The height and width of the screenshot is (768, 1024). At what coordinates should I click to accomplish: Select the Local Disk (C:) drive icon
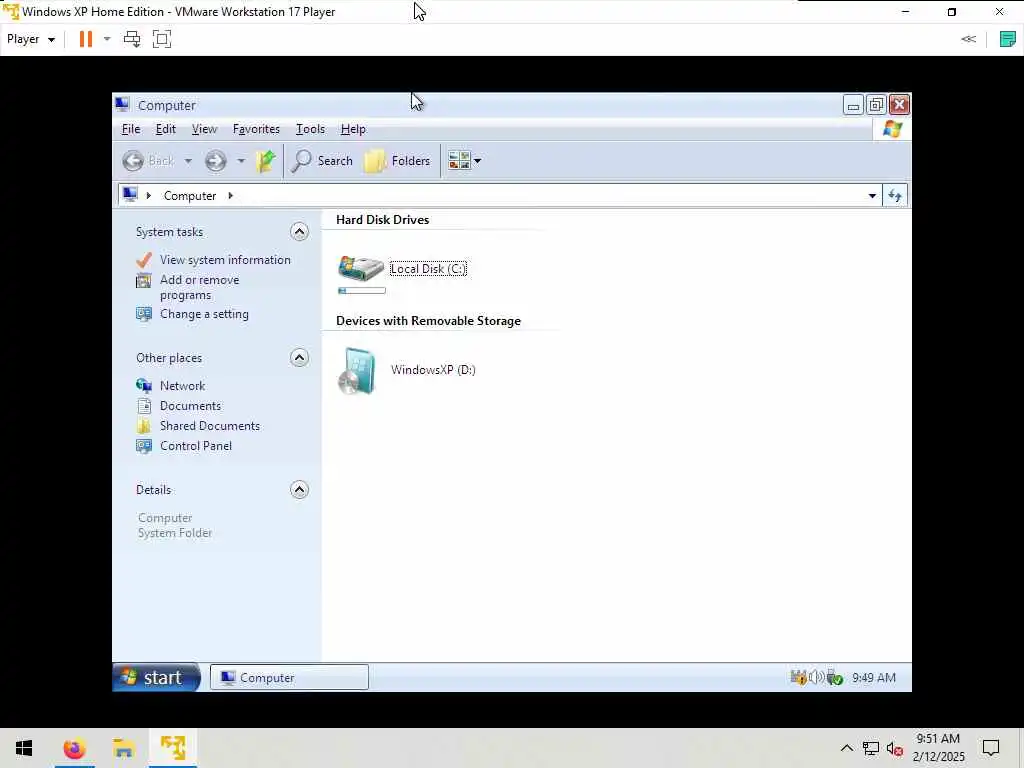click(x=360, y=268)
